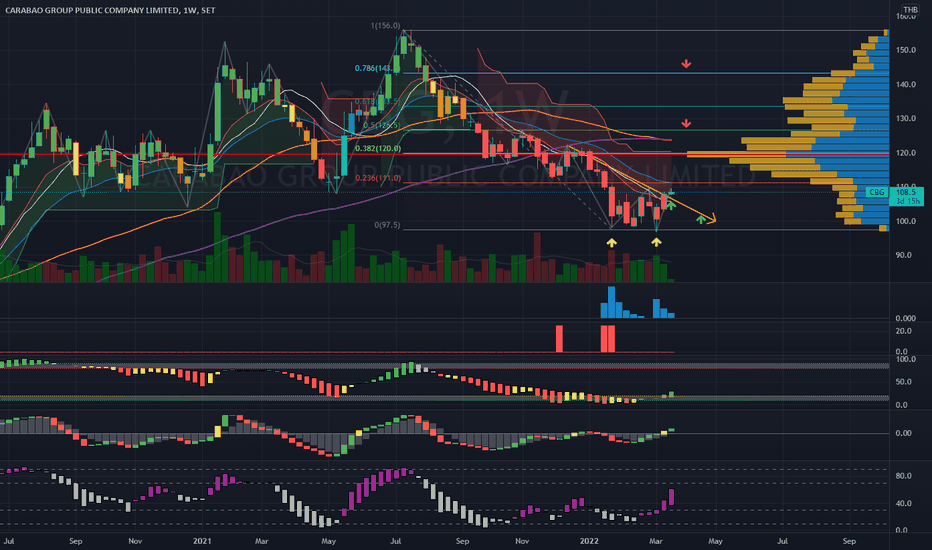Click the 120.0 price axis label
This screenshot has height=550, width=932.
pos(906,153)
